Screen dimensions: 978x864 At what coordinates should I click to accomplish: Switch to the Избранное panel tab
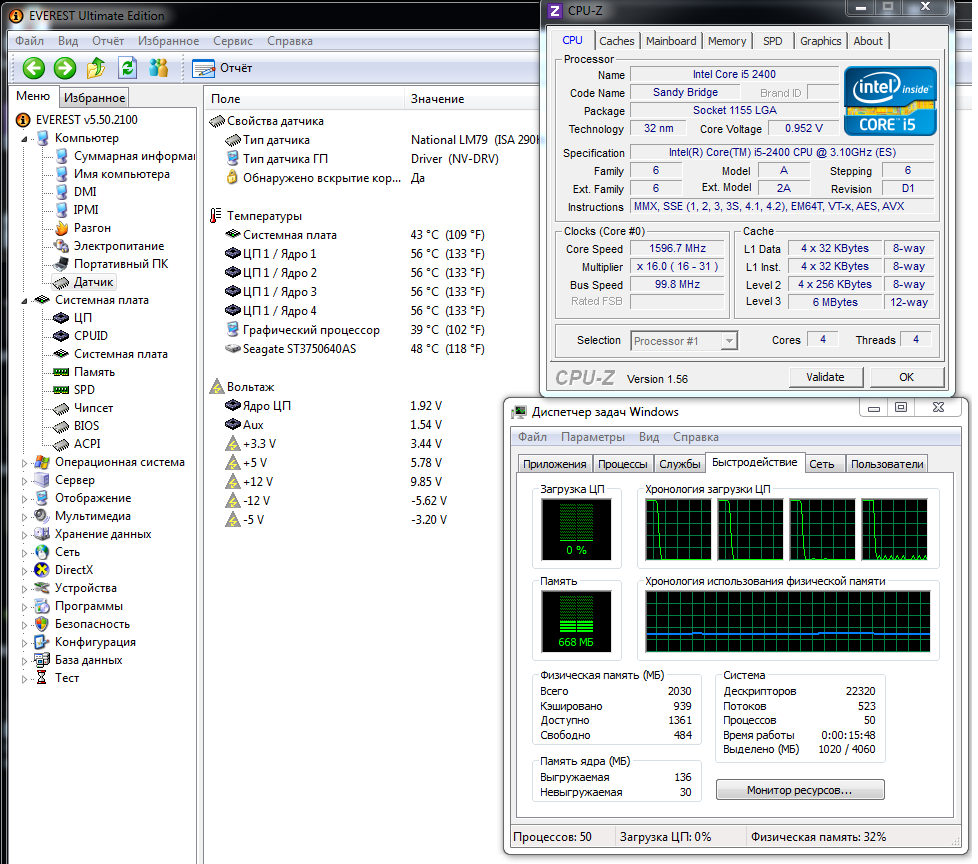click(x=94, y=98)
